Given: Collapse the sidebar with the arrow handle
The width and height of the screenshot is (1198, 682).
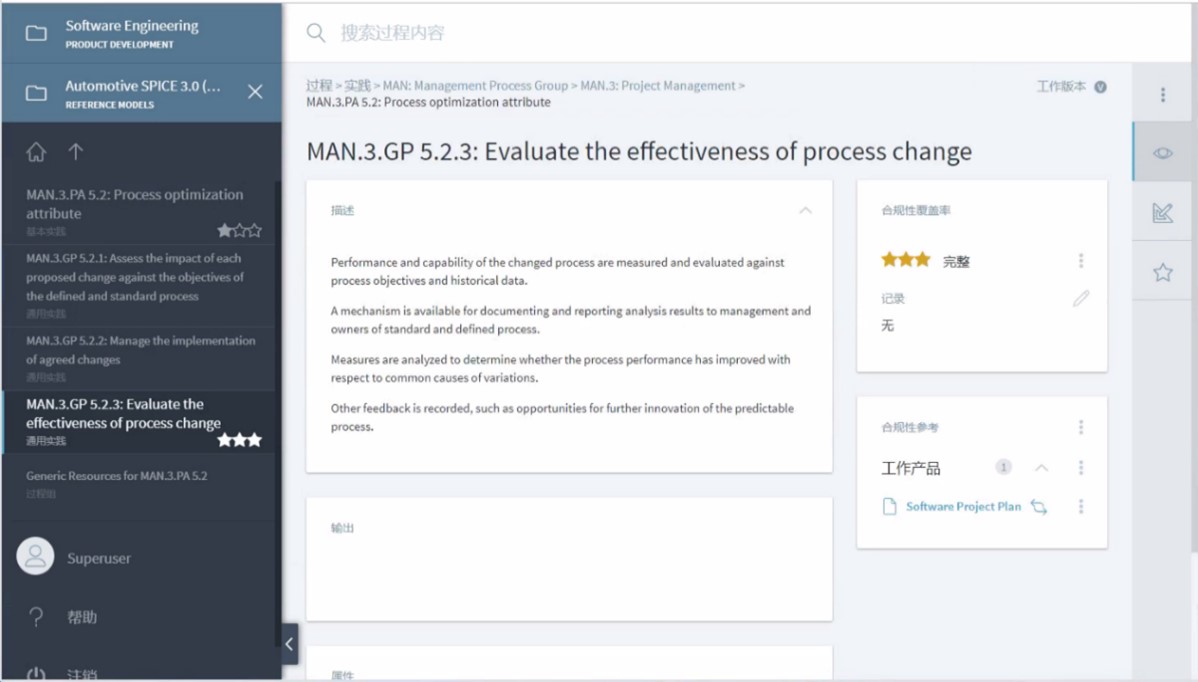Looking at the screenshot, I should [x=289, y=644].
